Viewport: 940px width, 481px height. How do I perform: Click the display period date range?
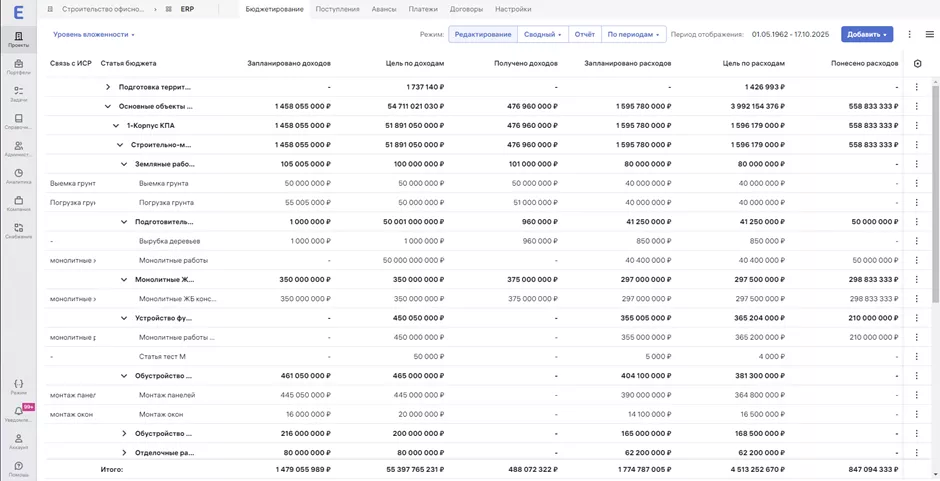click(790, 34)
